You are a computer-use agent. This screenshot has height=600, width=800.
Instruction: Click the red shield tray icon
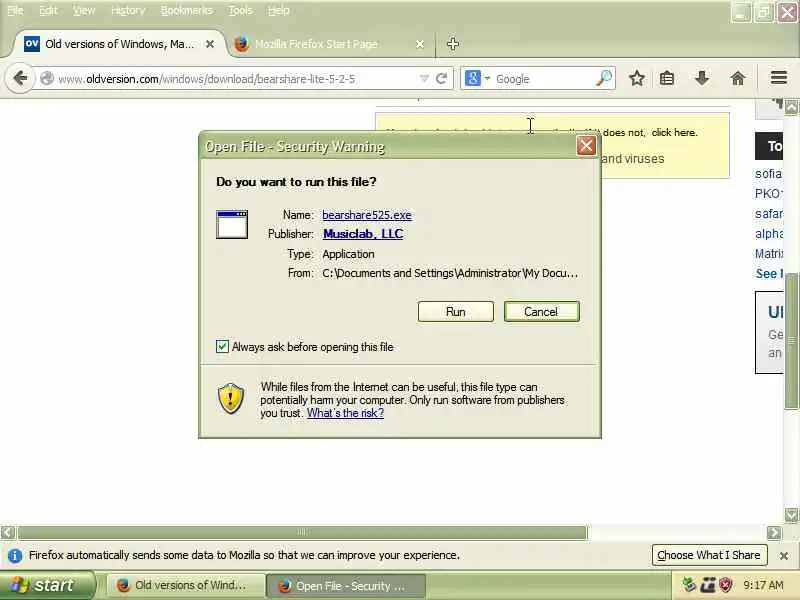click(x=726, y=585)
